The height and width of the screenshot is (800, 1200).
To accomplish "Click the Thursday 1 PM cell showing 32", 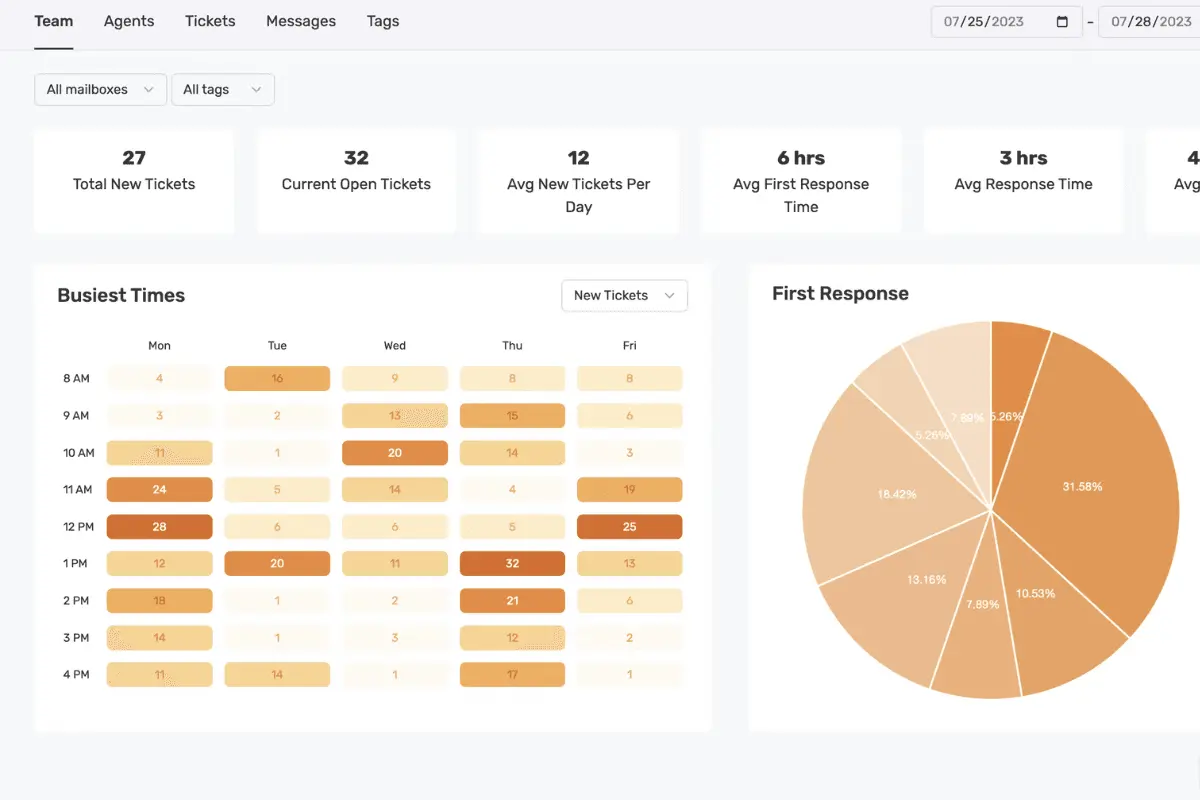I will point(512,564).
